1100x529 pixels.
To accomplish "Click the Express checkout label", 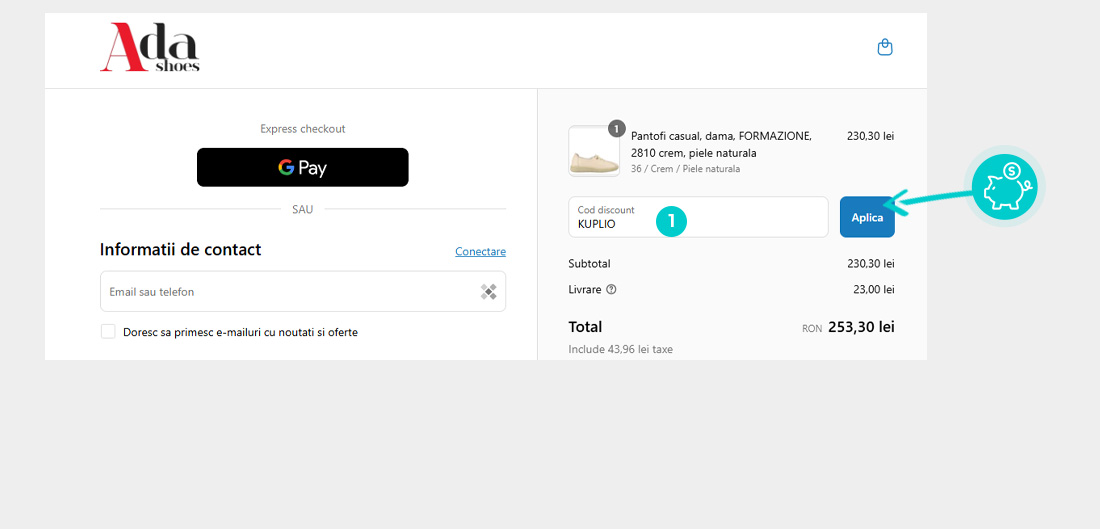I will click(x=302, y=129).
